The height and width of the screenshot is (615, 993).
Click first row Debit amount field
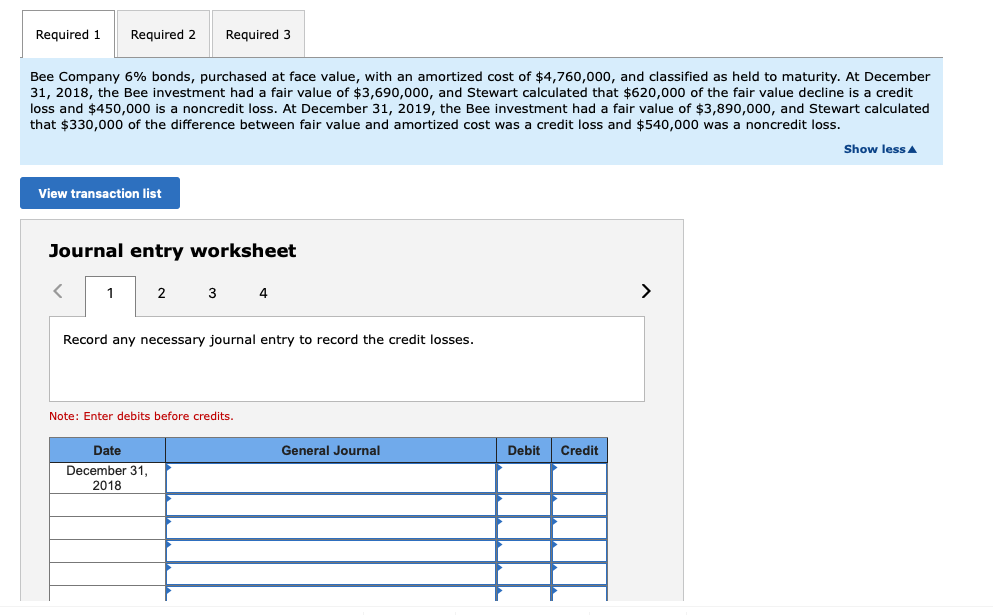[x=524, y=478]
